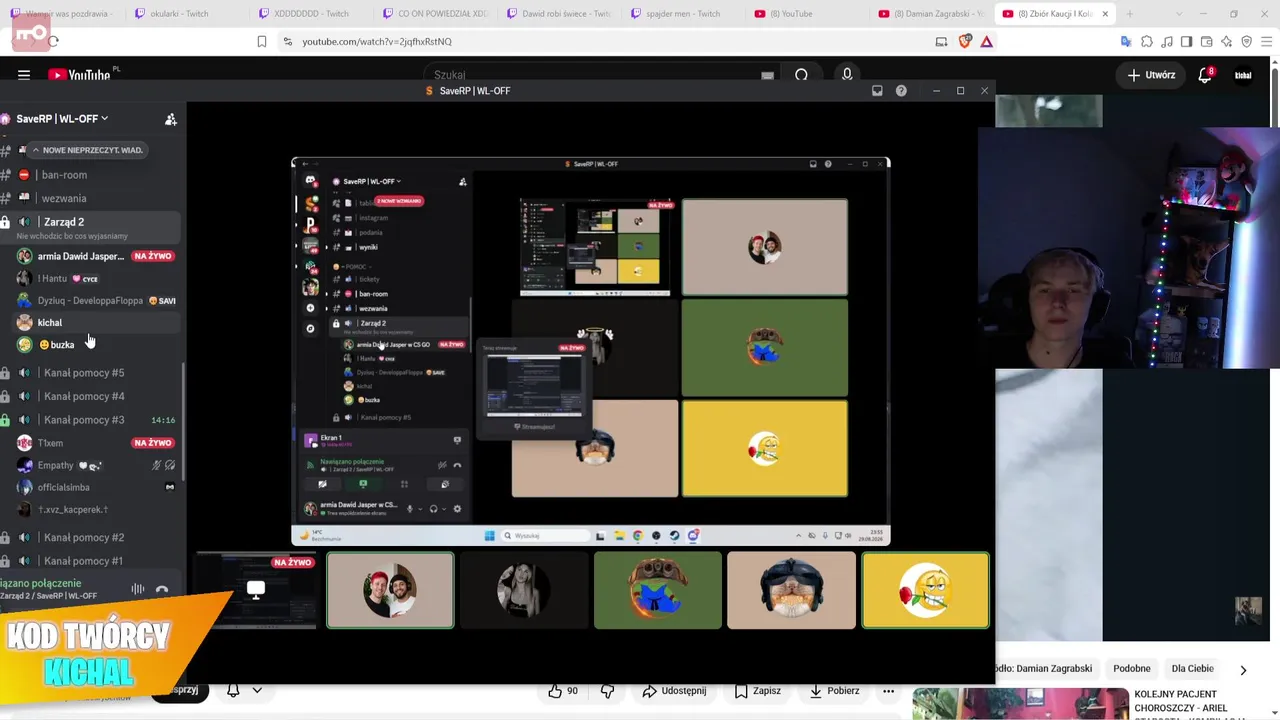Search by voice with the microphone button
The image size is (1280, 720).
(x=847, y=75)
